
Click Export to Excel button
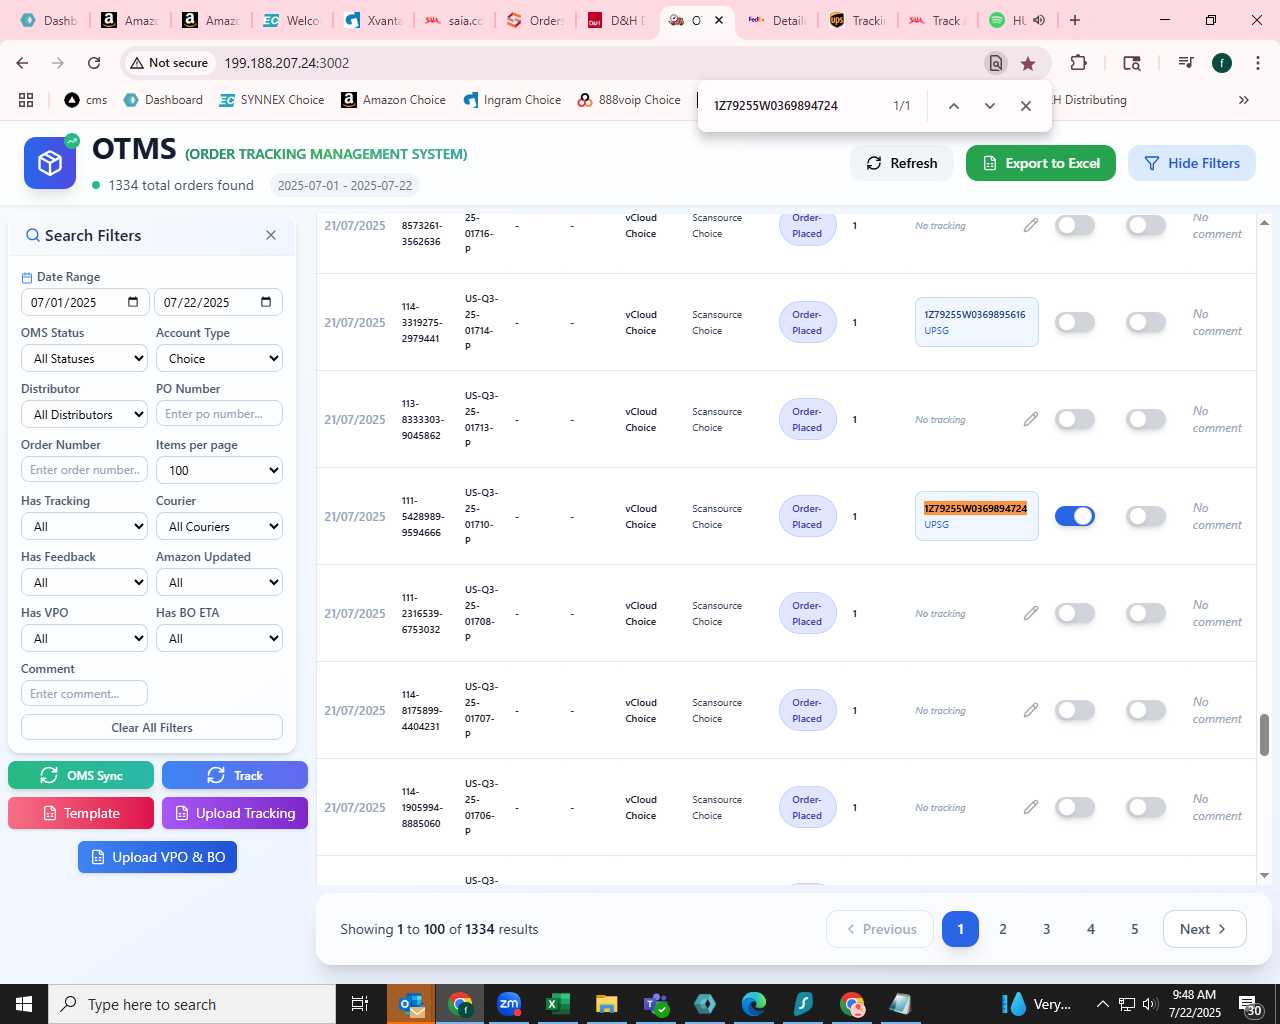pos(1041,163)
